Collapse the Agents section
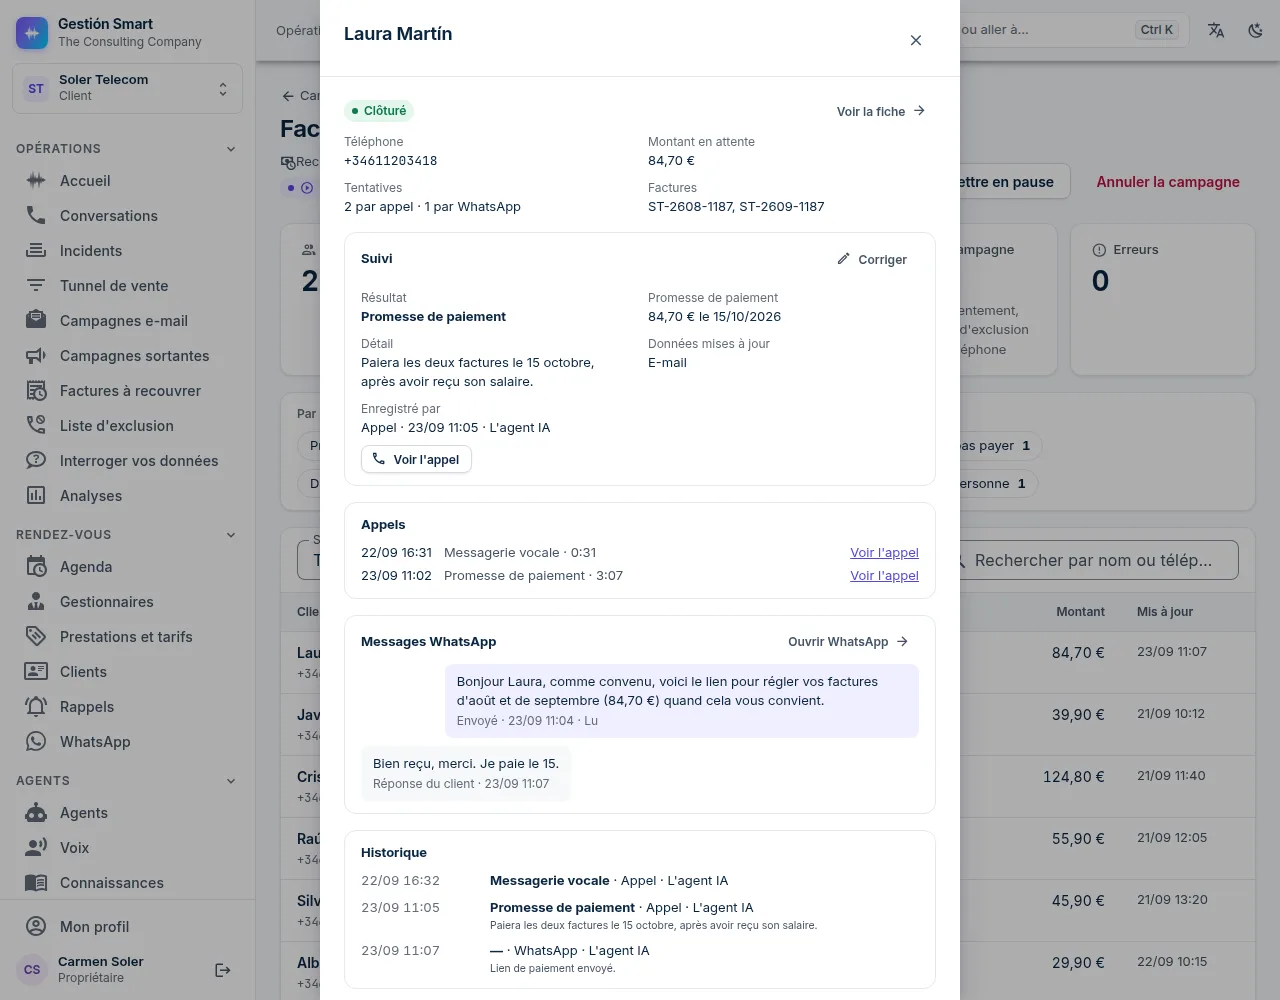The image size is (1280, 1000). [231, 781]
